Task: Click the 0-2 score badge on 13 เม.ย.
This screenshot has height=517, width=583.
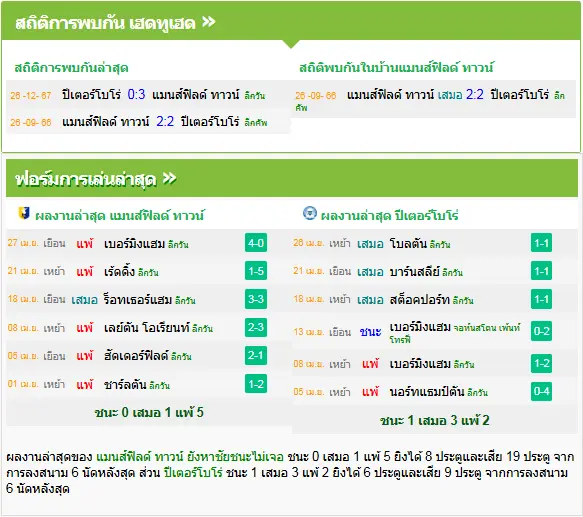Action: pos(541,331)
